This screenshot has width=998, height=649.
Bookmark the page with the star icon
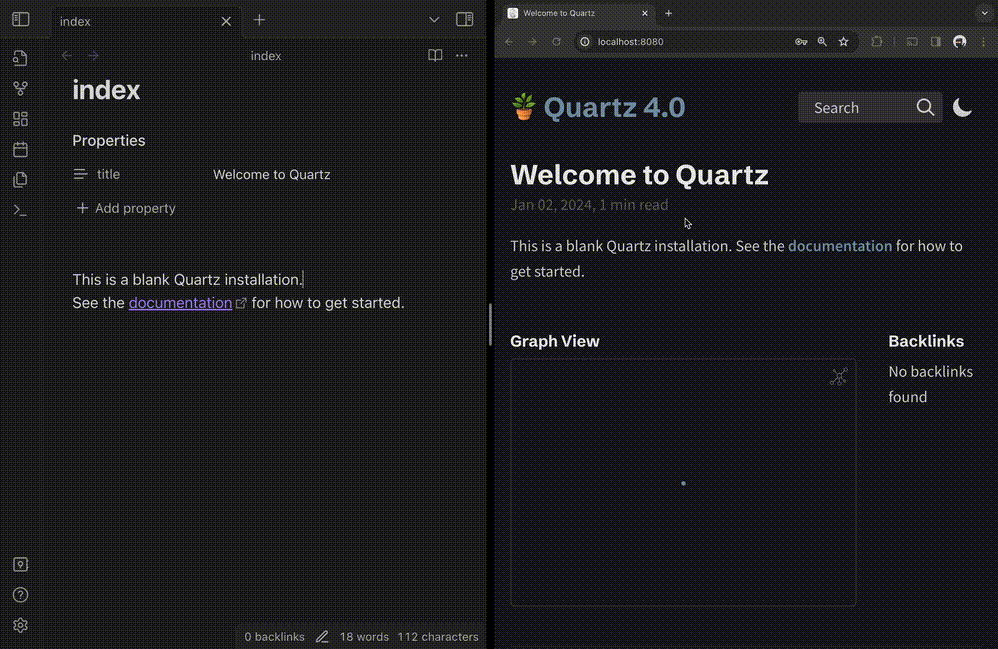pyautogui.click(x=843, y=42)
